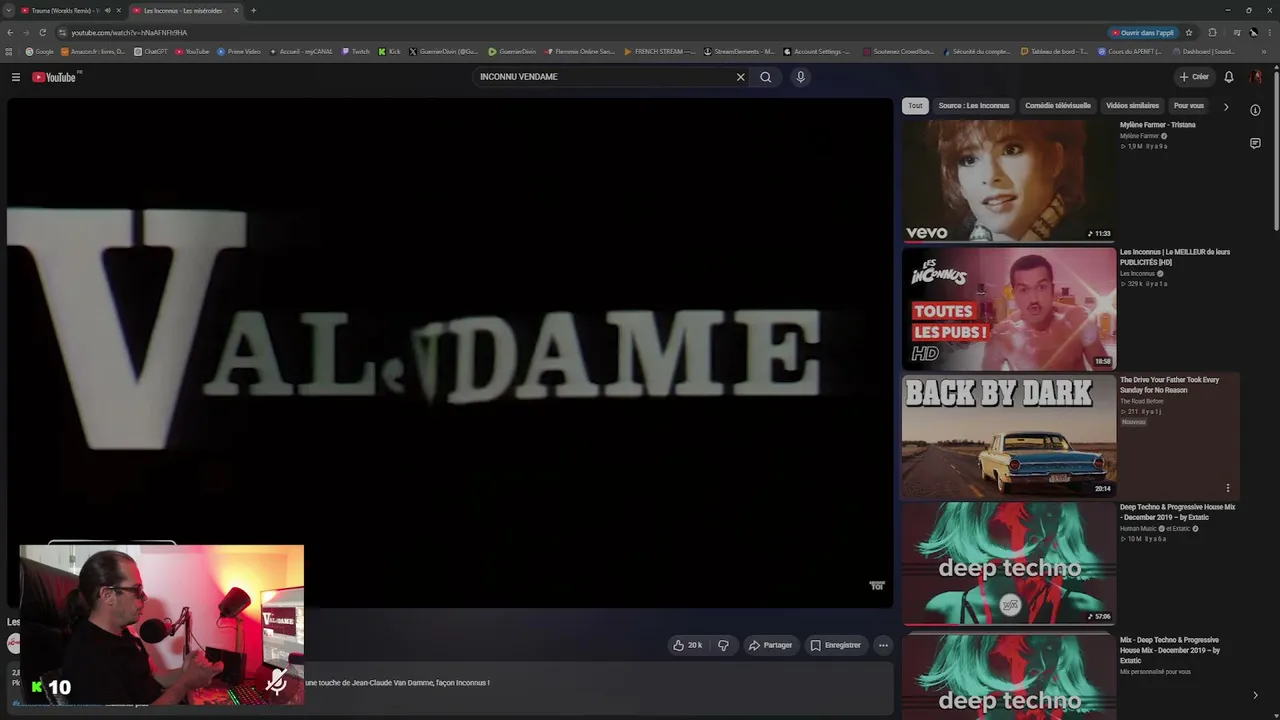Open the Les Inconnus channel under the PUBLICITÉS video
The image size is (1280, 720).
point(1137,273)
